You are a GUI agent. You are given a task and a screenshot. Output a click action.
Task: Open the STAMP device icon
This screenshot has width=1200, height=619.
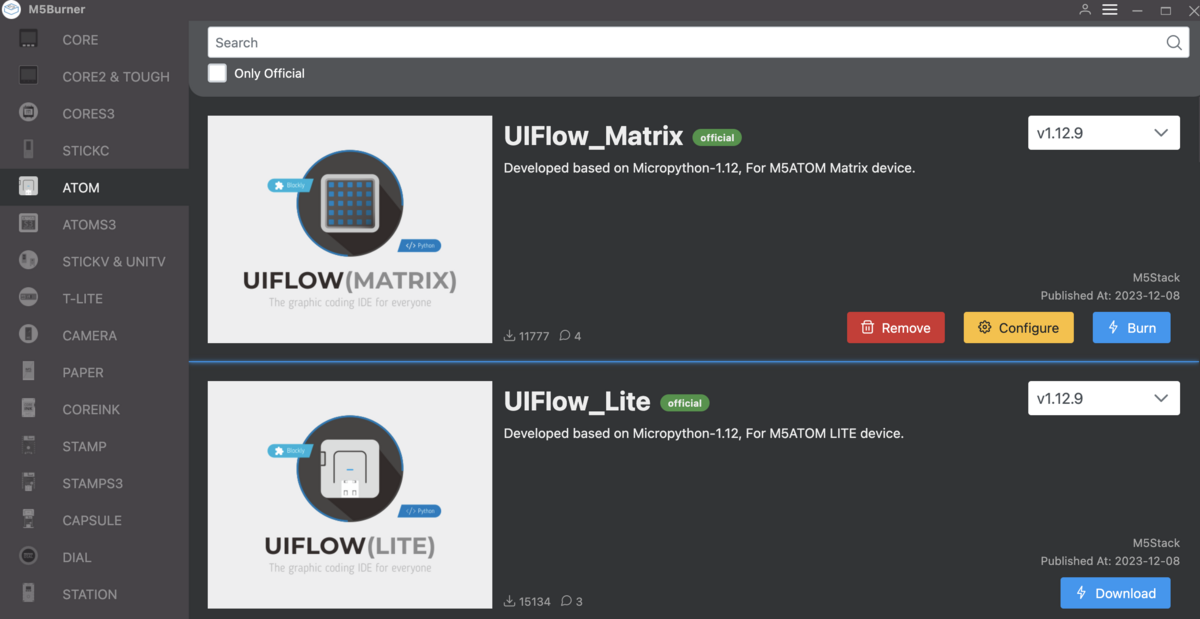click(29, 446)
